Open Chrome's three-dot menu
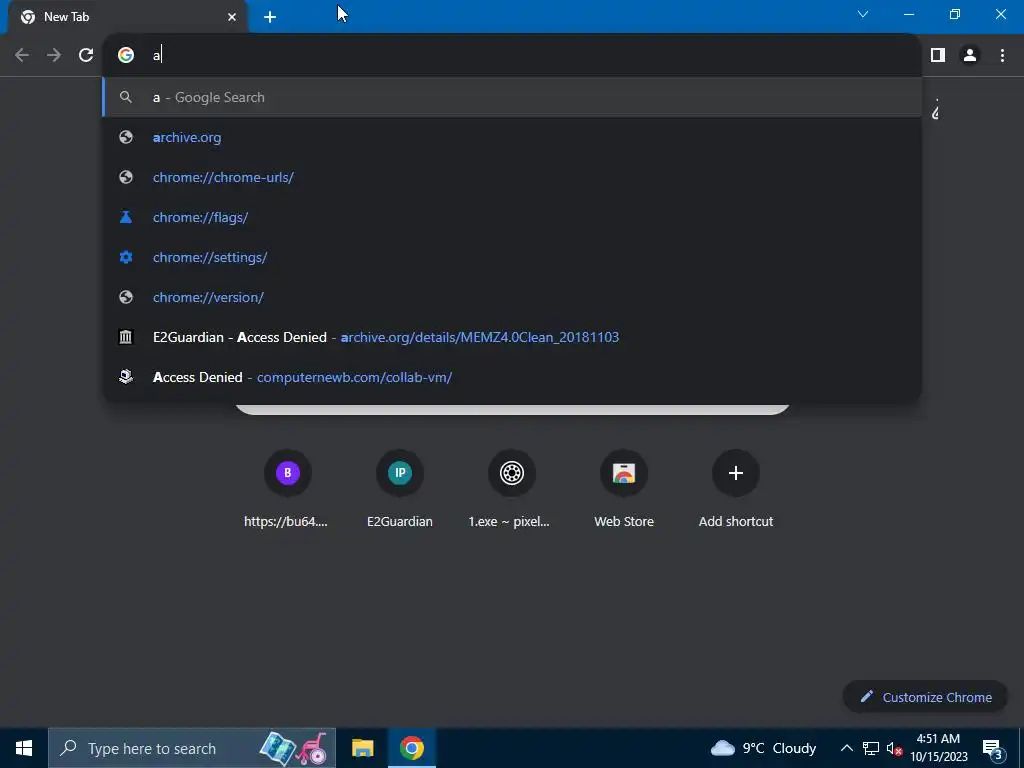Viewport: 1024px width, 768px height. tap(1002, 55)
